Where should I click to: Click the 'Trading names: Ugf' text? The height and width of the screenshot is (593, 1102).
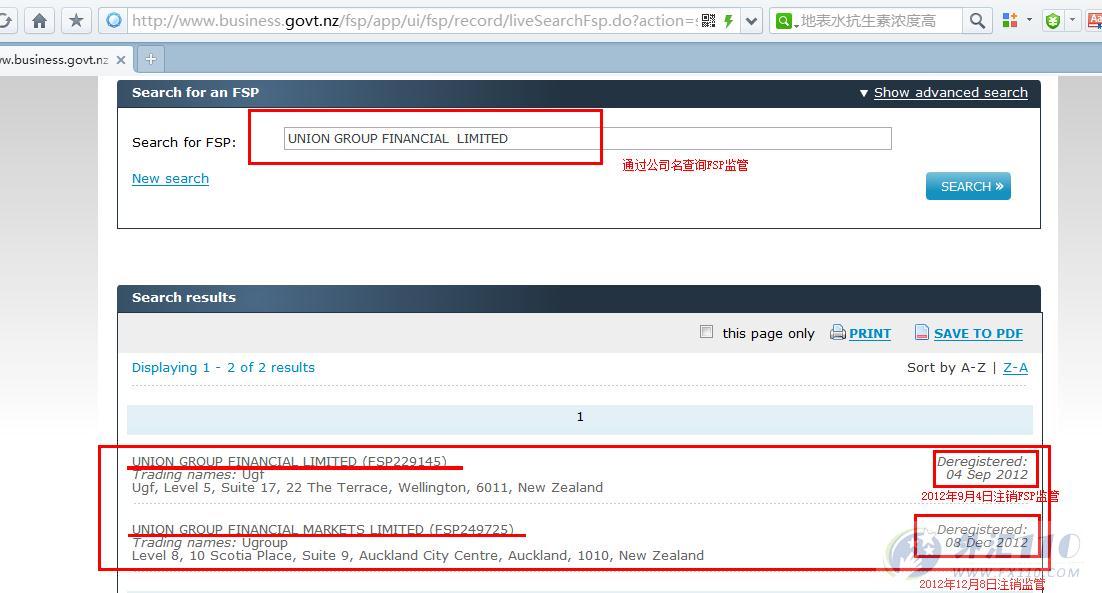point(197,474)
